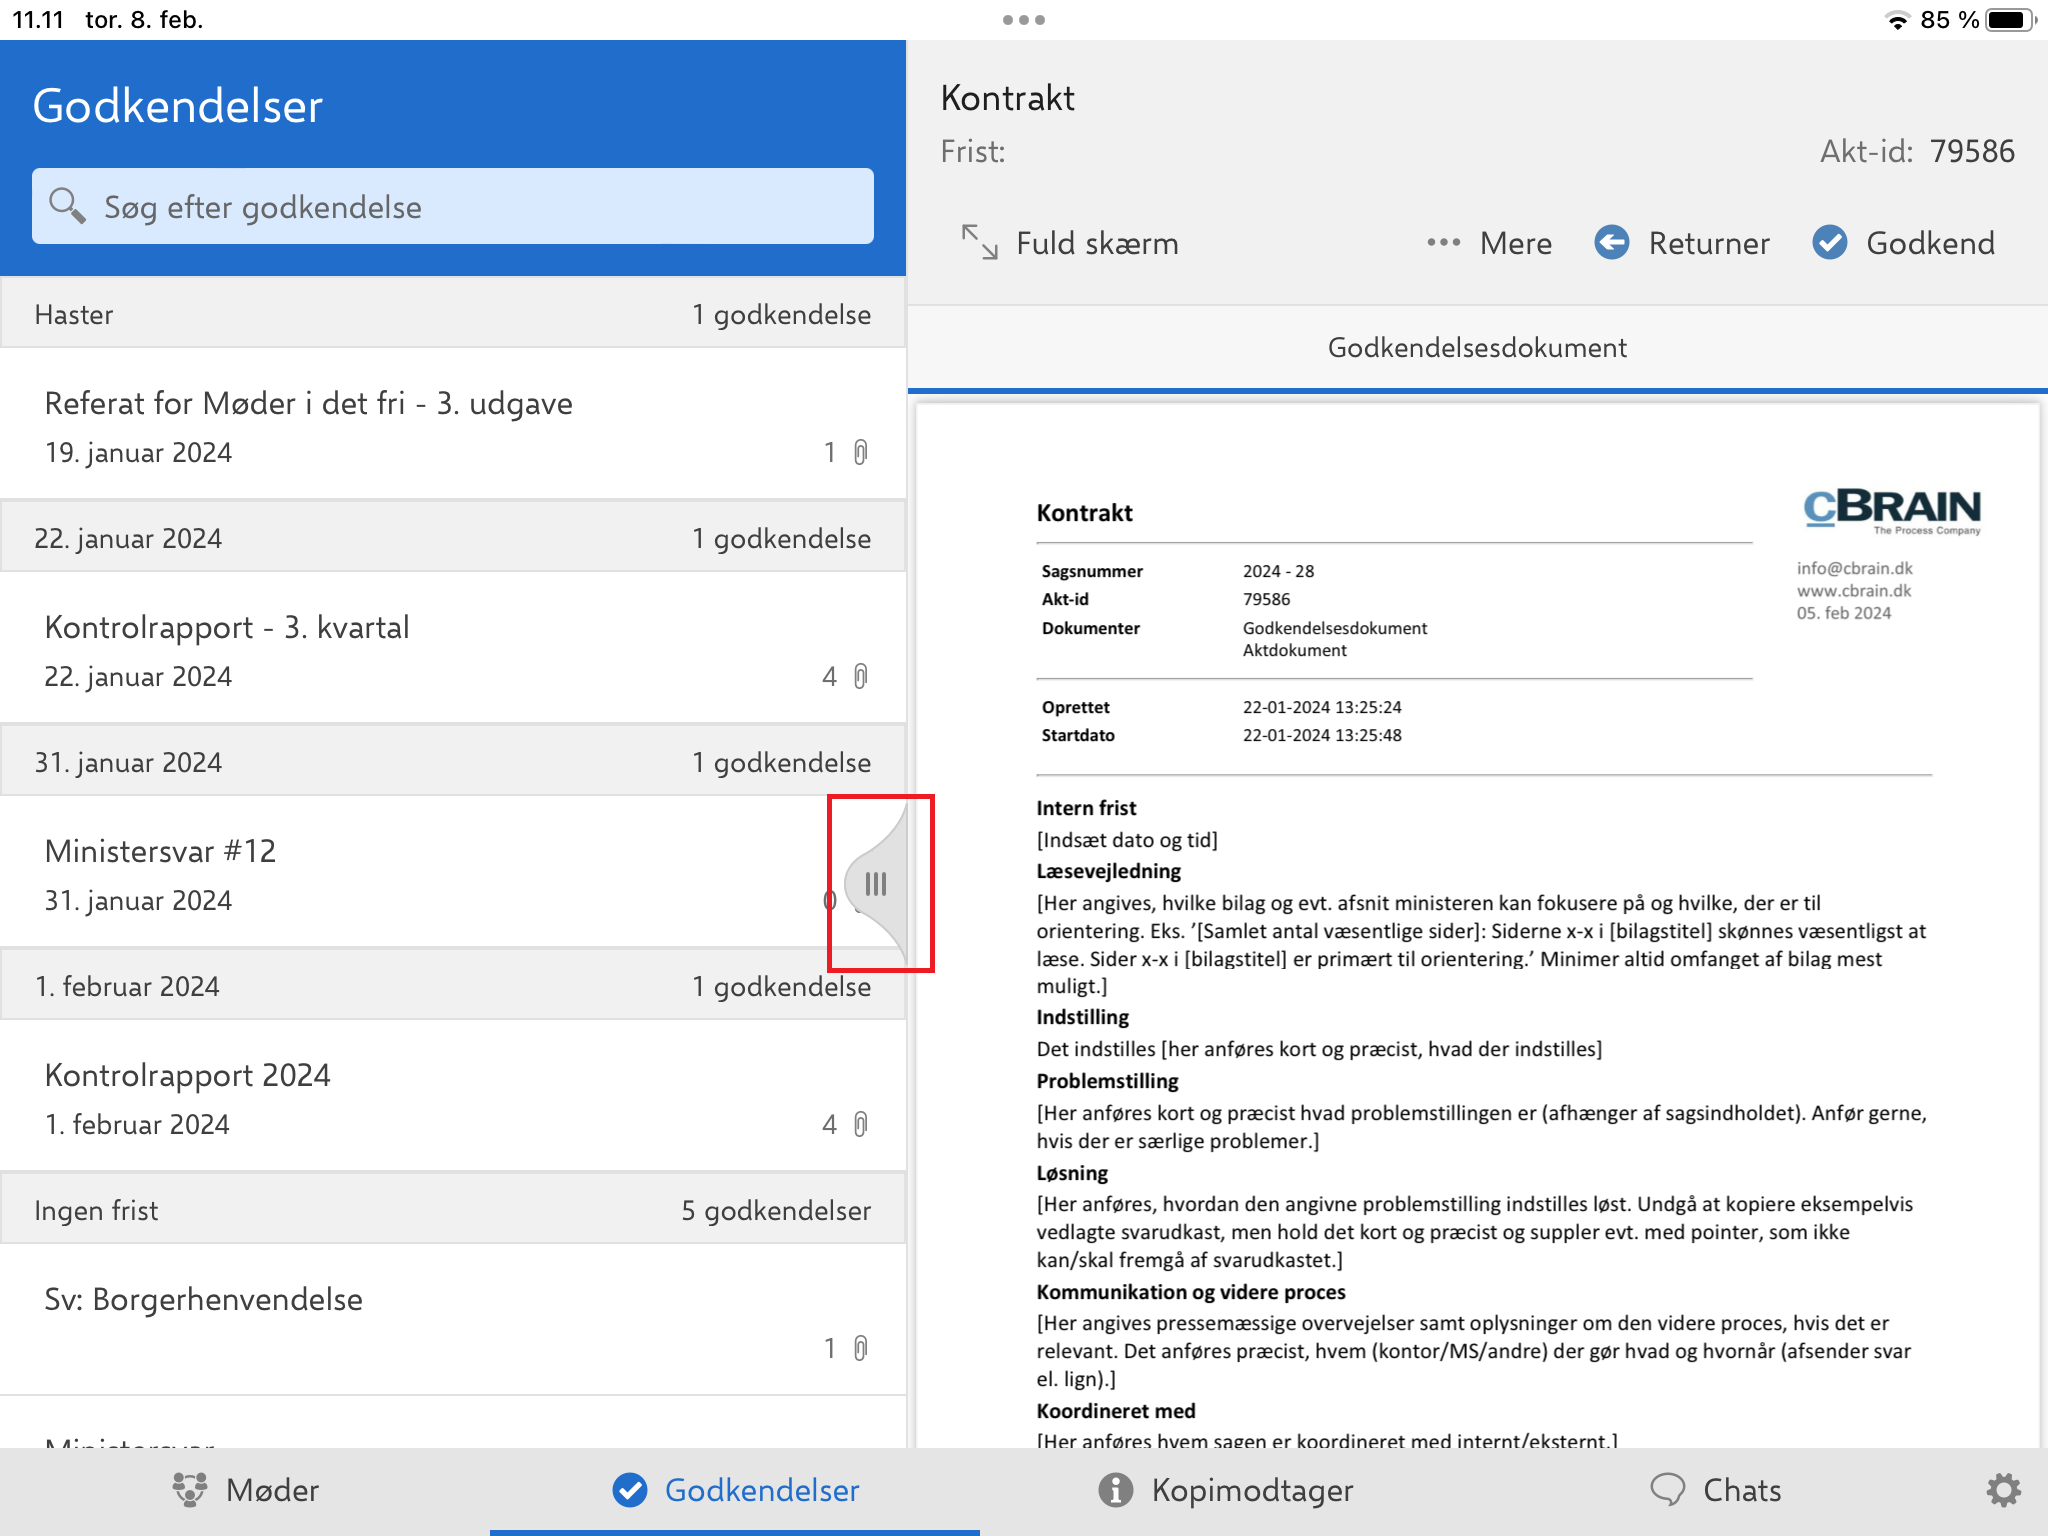The width and height of the screenshot is (2048, 1536).
Task: Tap attachment clip on Kontrolrapport 3. kvartal
Action: point(860,677)
